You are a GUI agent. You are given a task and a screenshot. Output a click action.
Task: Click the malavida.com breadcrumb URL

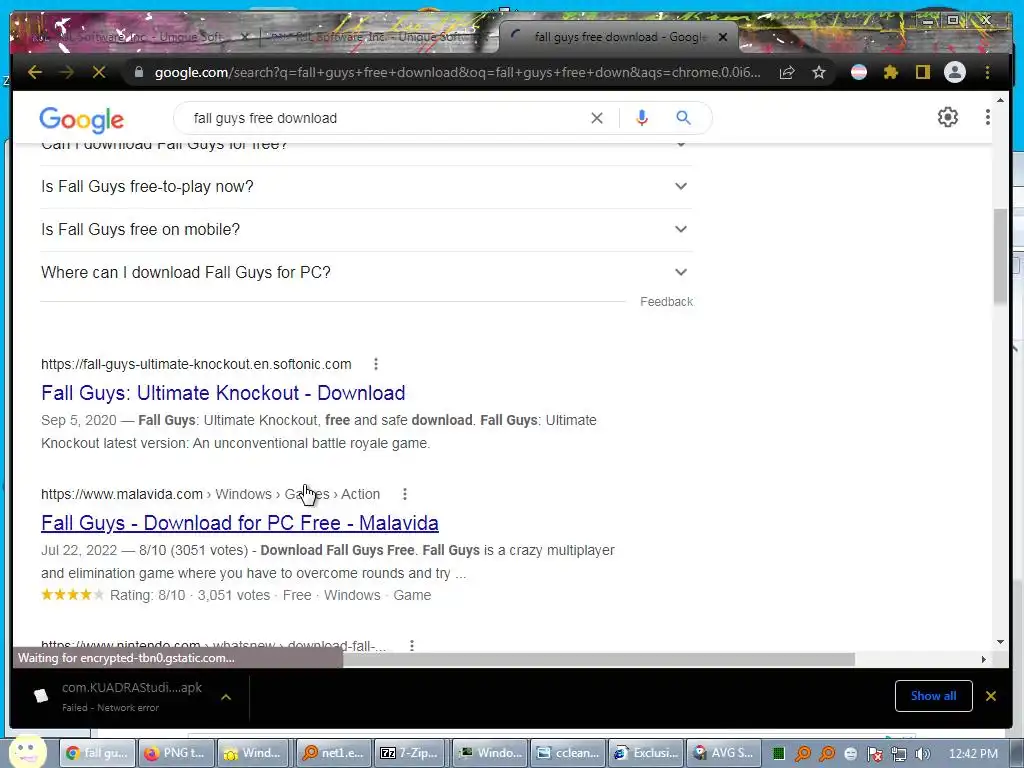(210, 494)
